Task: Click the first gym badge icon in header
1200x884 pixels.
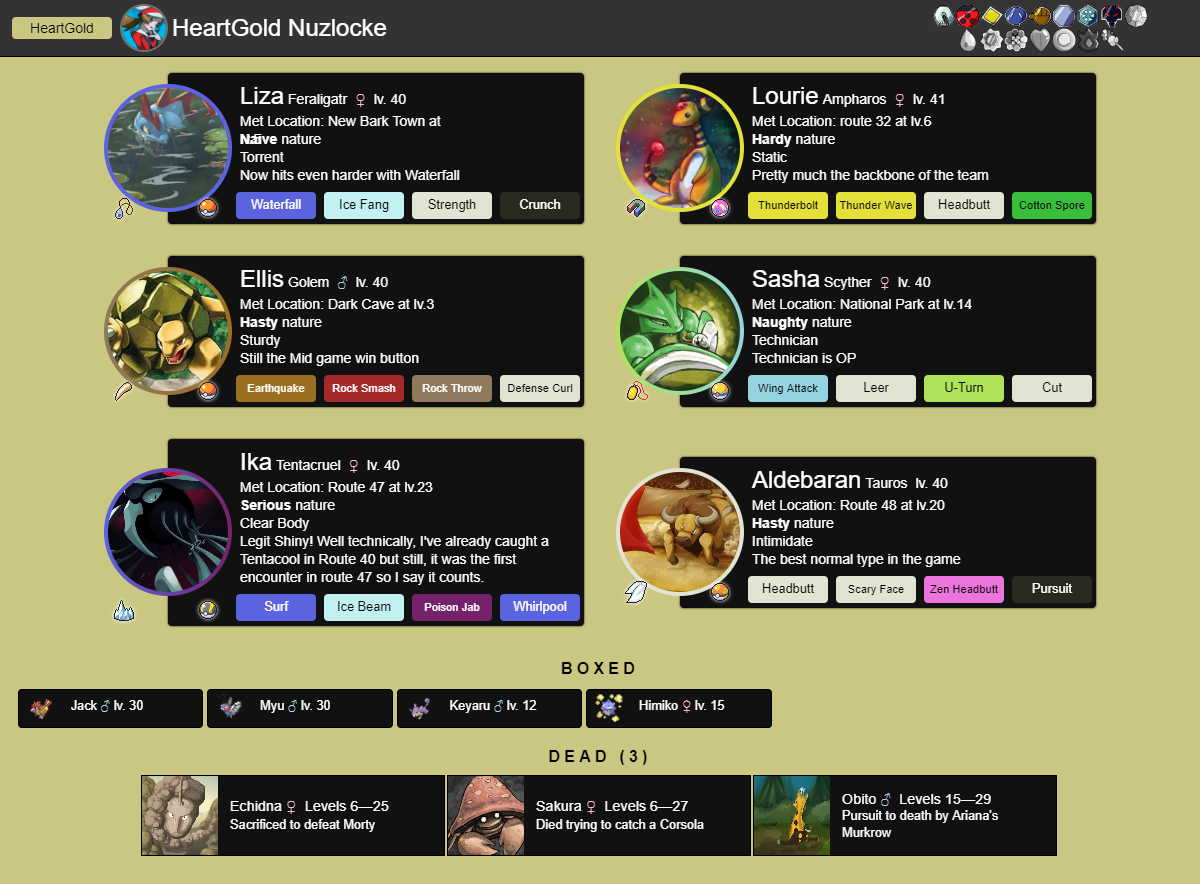Action: point(944,15)
